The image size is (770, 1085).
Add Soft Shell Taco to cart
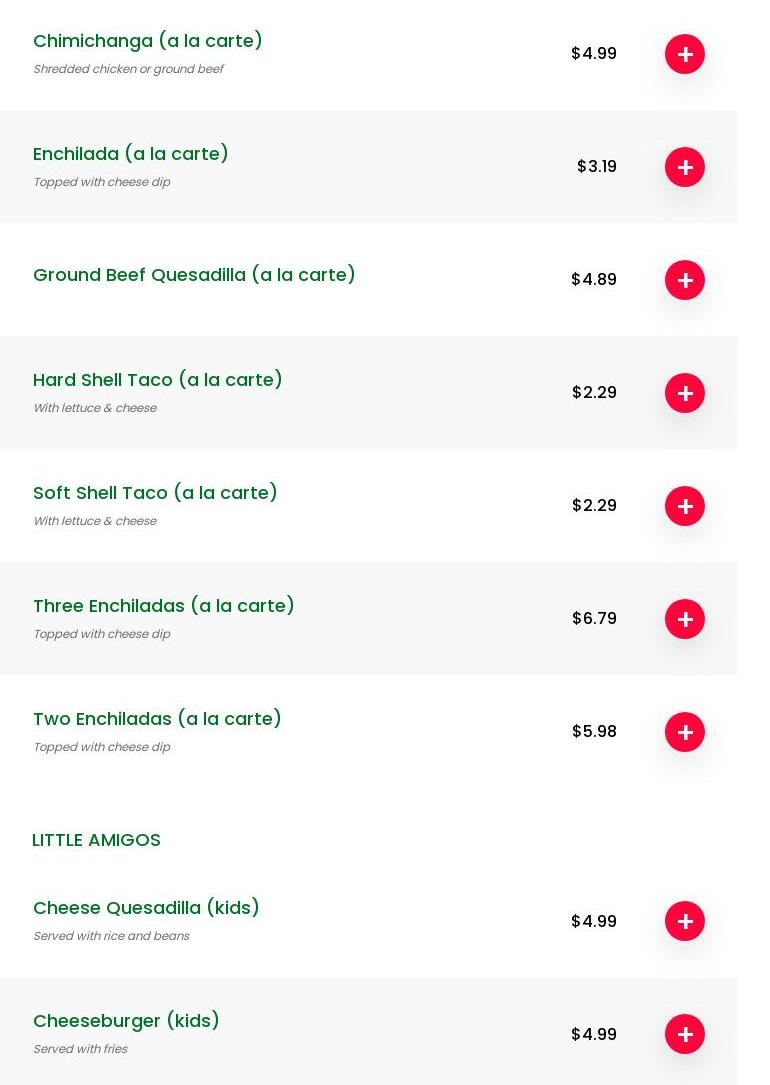(685, 506)
